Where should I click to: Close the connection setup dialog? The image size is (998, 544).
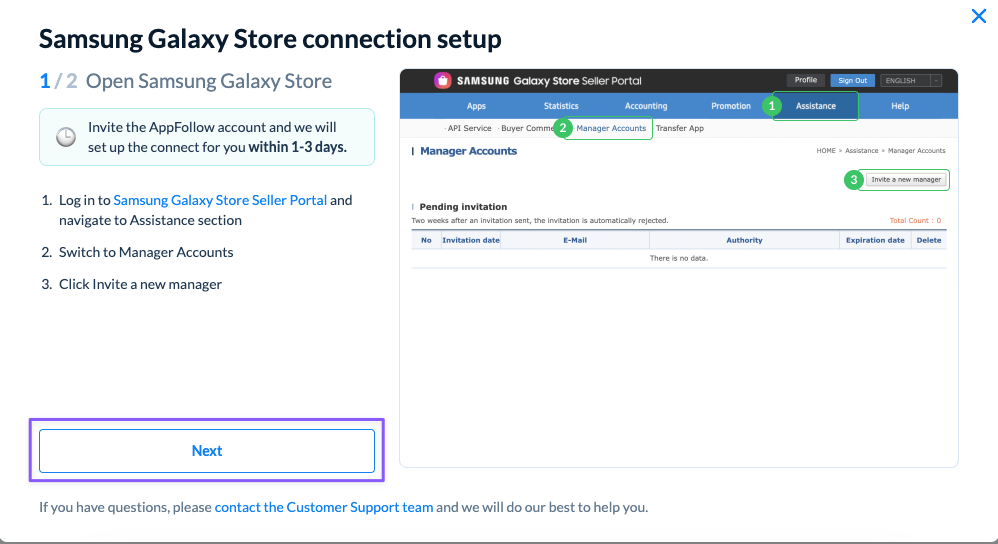(x=978, y=16)
